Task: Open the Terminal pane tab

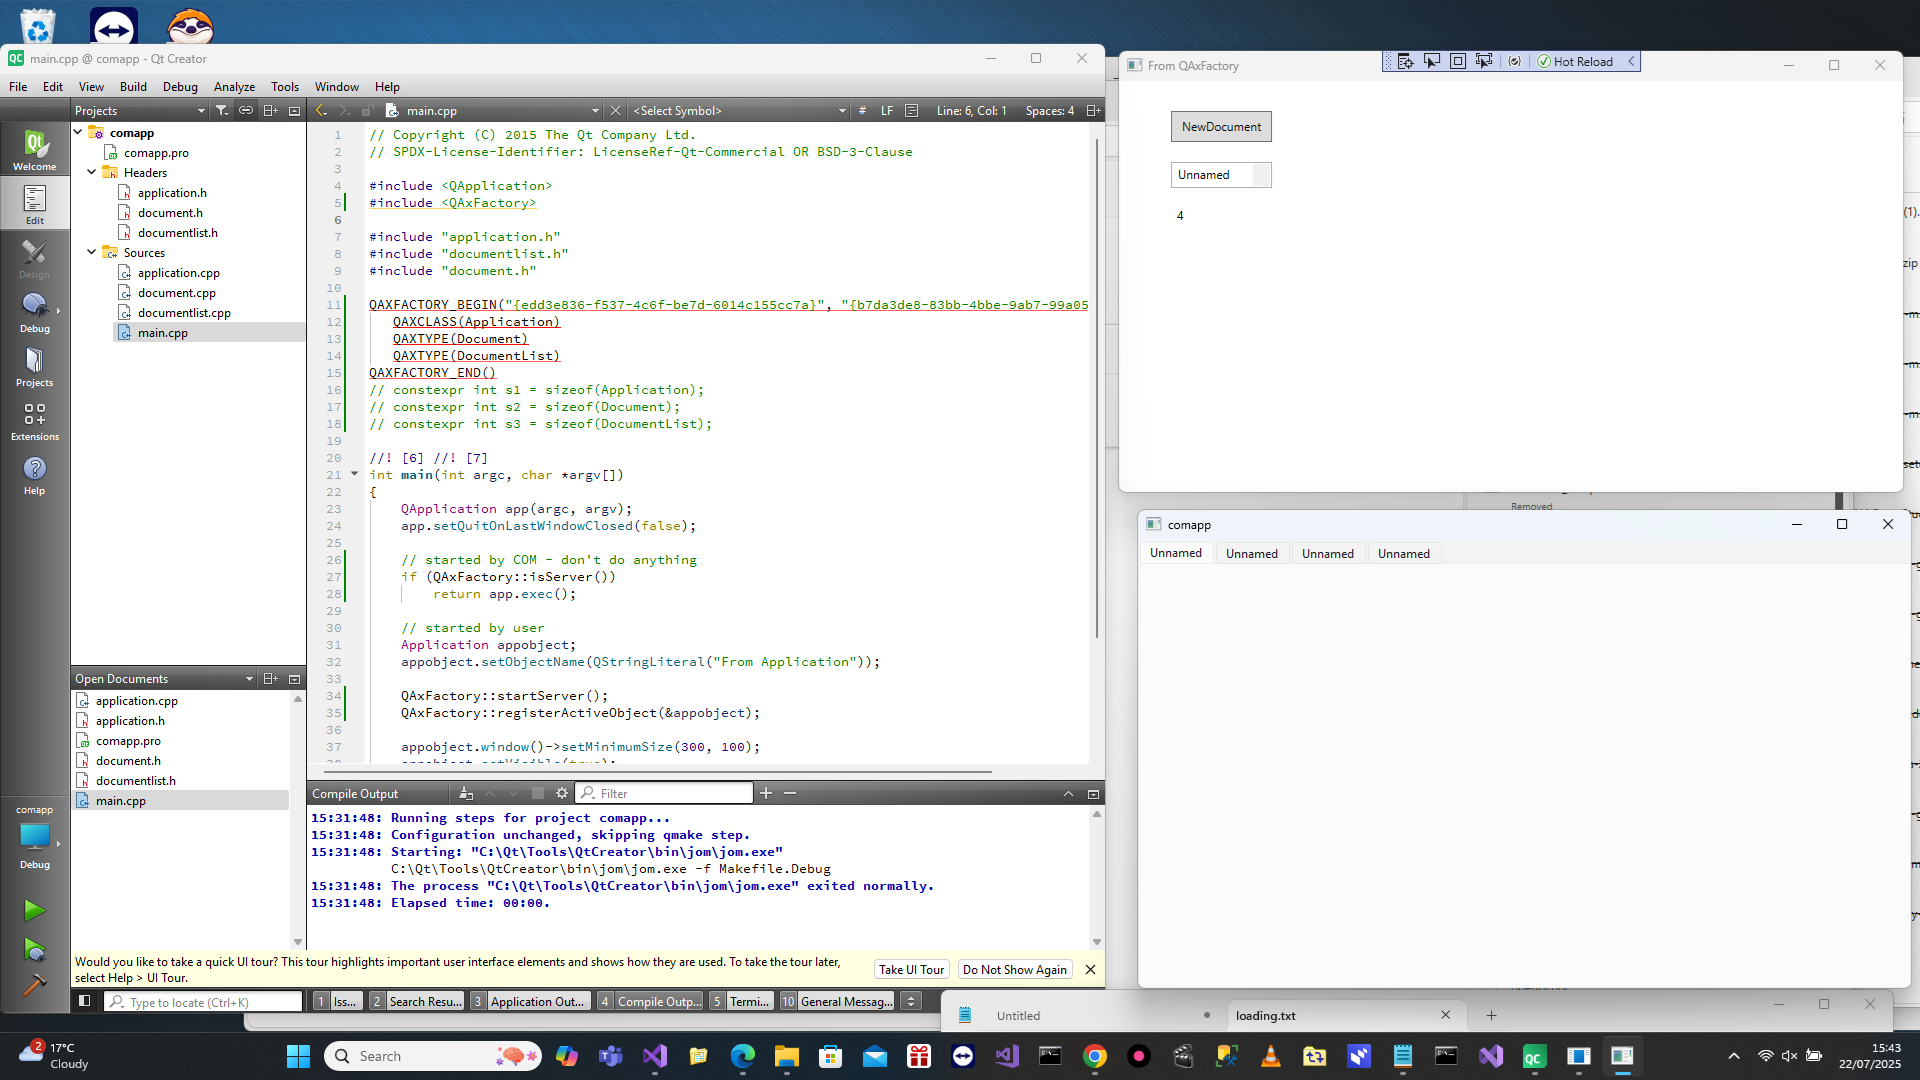Action: 743,1001
